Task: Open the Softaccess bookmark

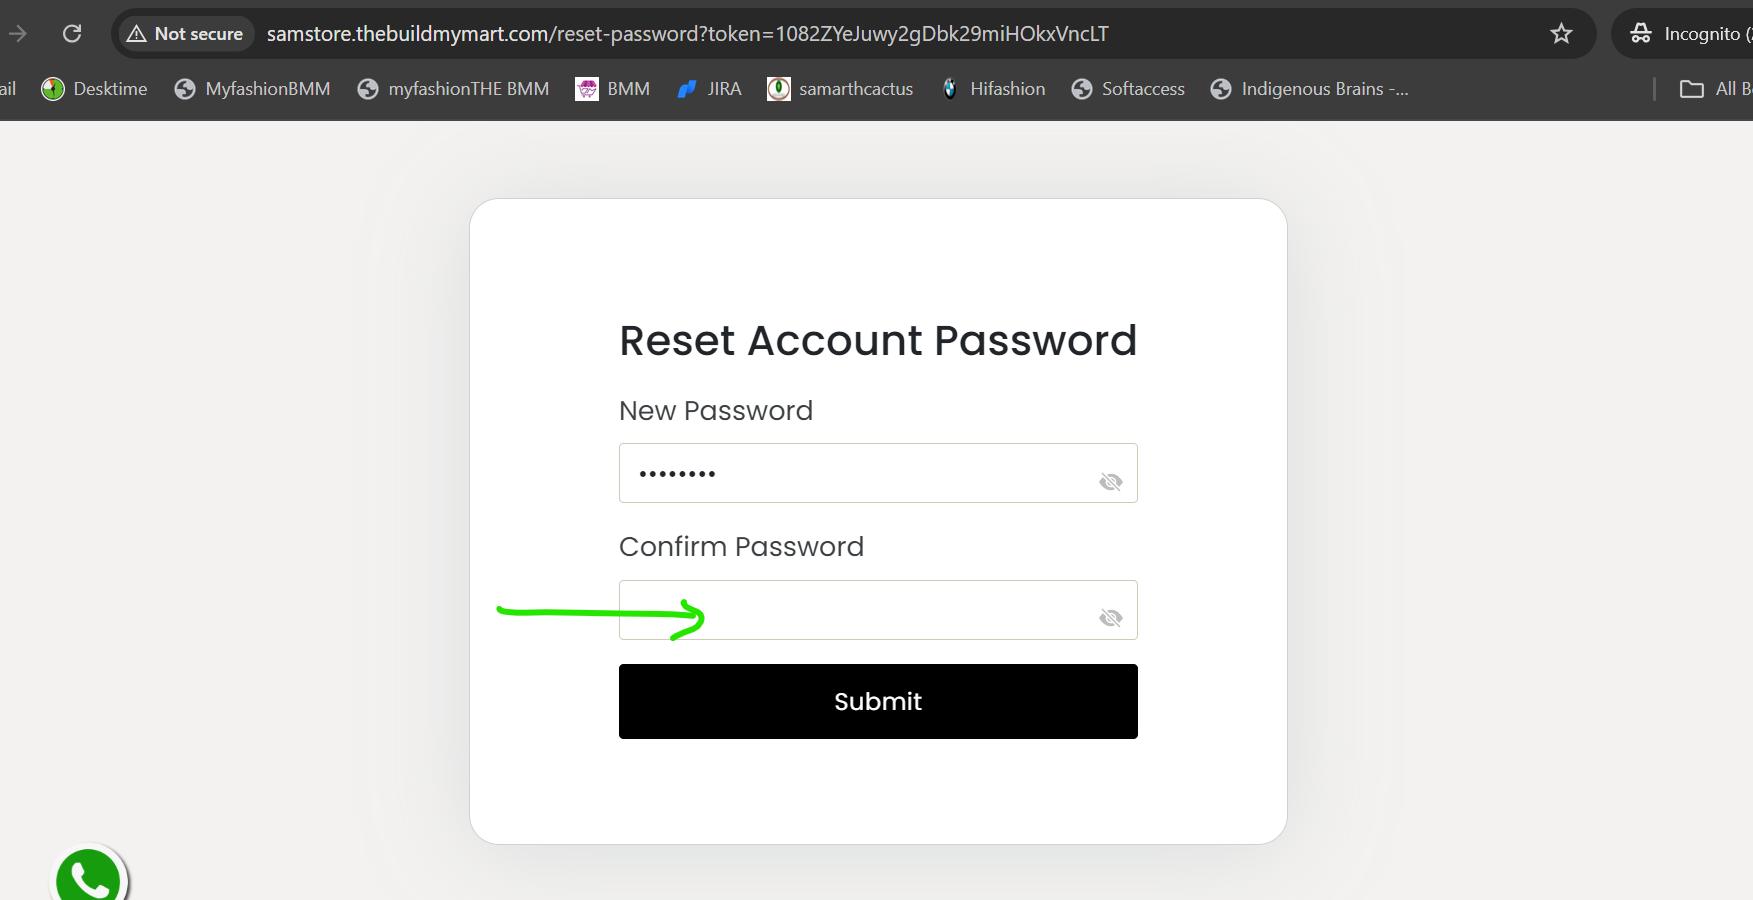Action: [1128, 89]
